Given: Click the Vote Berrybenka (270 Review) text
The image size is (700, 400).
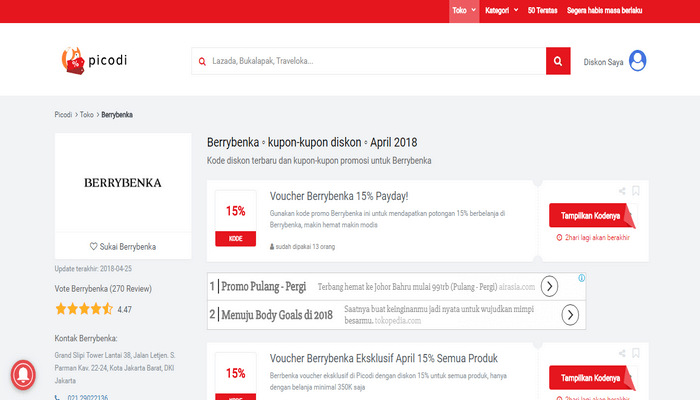Looking at the screenshot, I should click(x=103, y=289).
